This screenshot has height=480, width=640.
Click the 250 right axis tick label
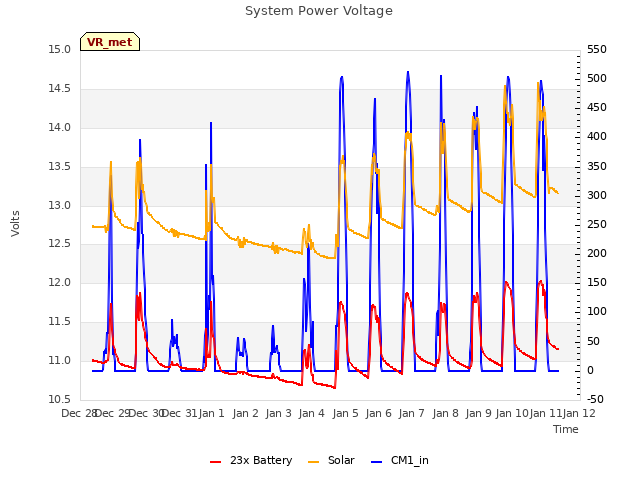click(597, 224)
